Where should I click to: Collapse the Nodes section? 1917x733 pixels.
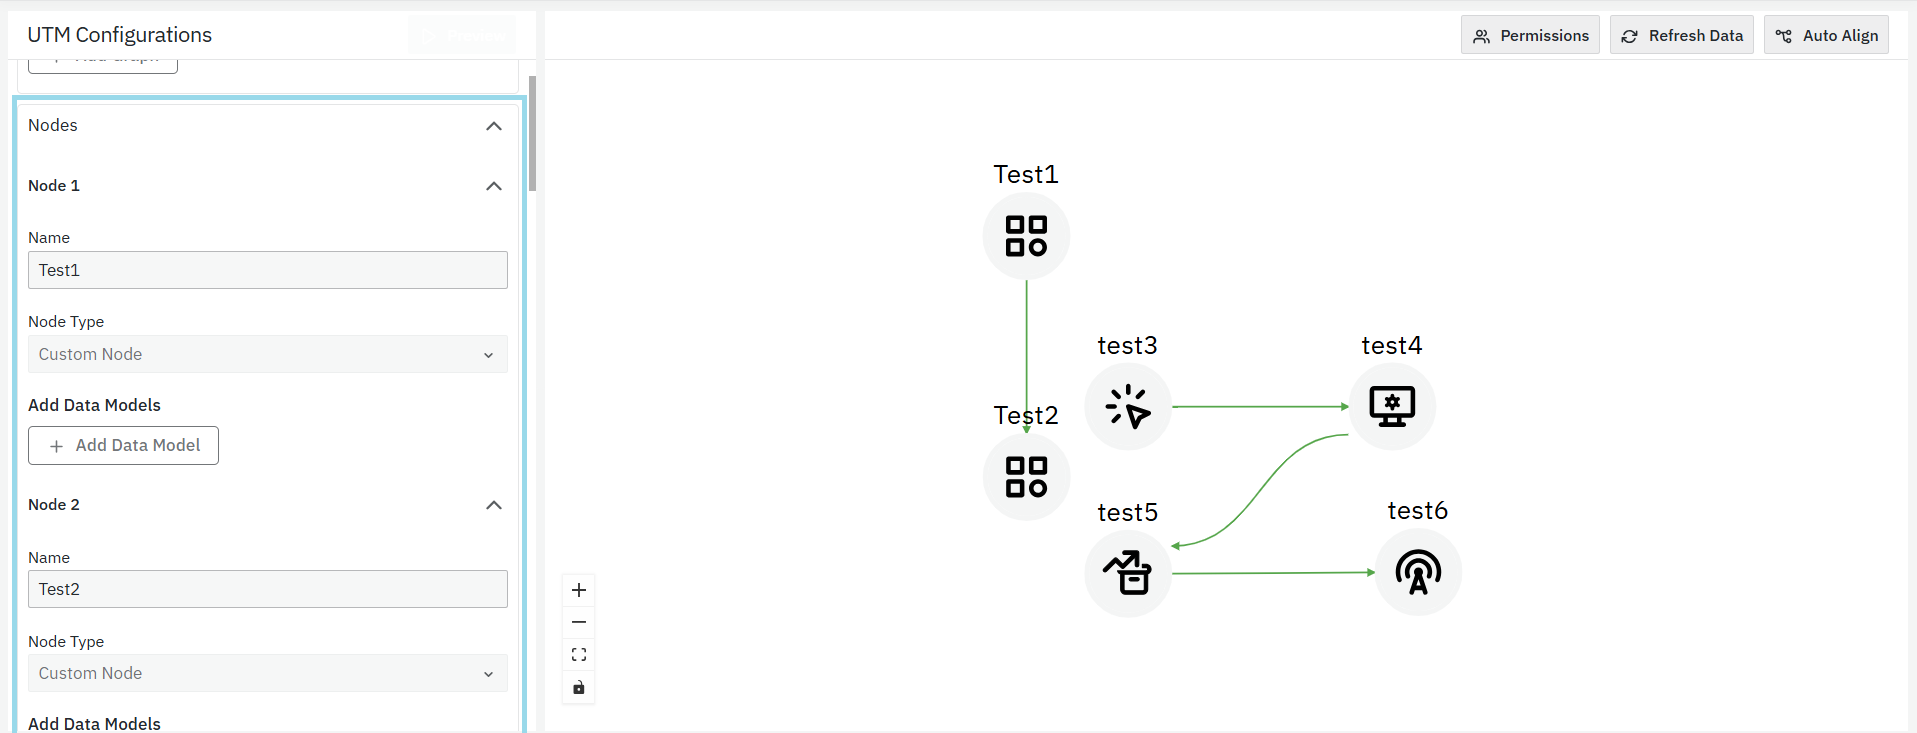(x=493, y=126)
